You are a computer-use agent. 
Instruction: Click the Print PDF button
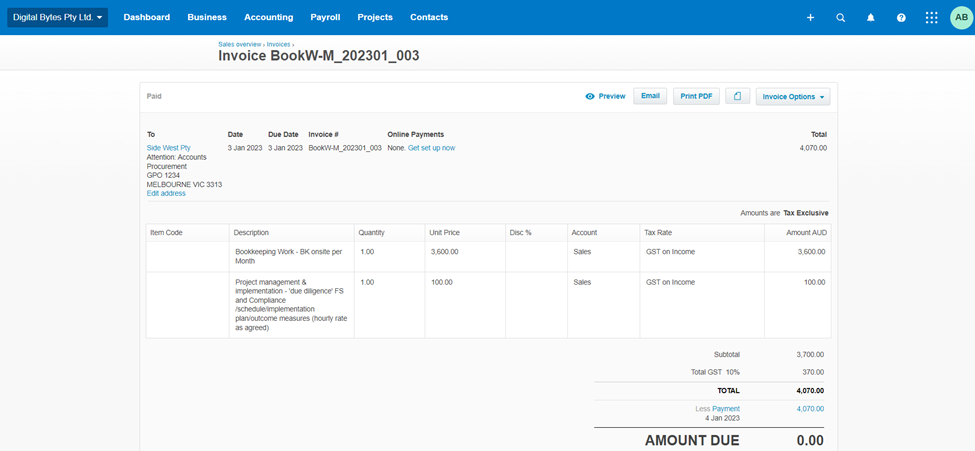pos(696,96)
